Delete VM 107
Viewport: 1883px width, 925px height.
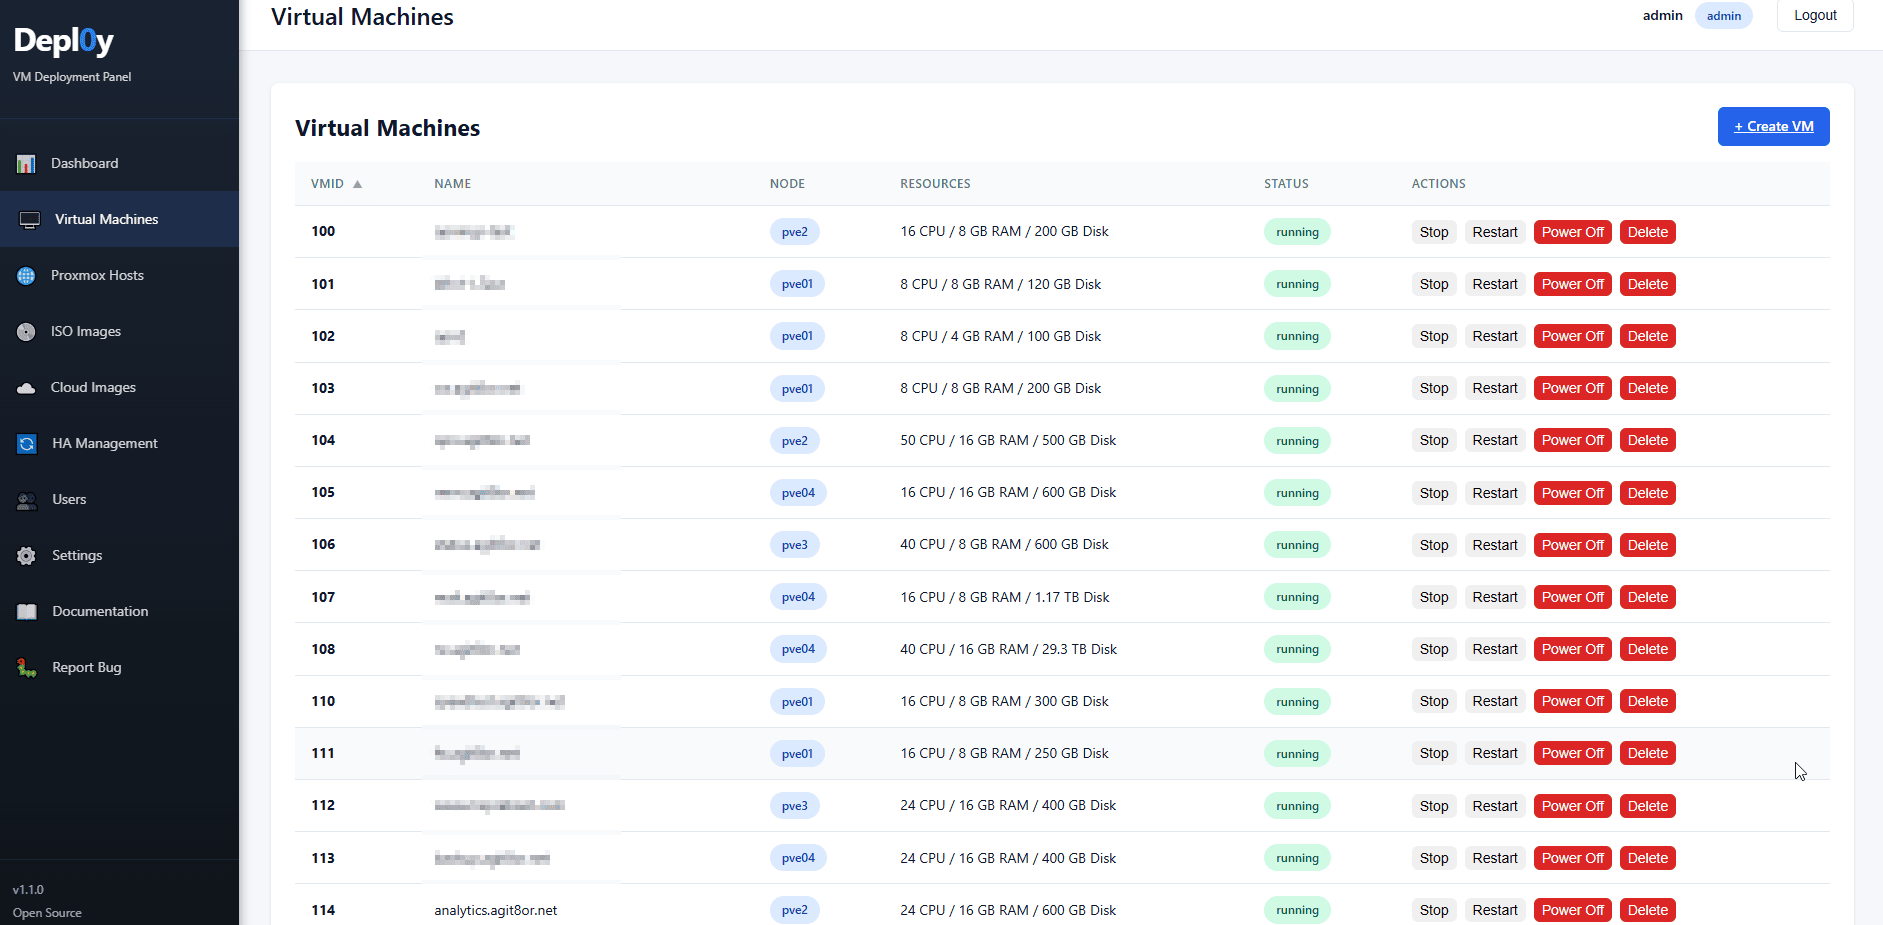(x=1647, y=597)
